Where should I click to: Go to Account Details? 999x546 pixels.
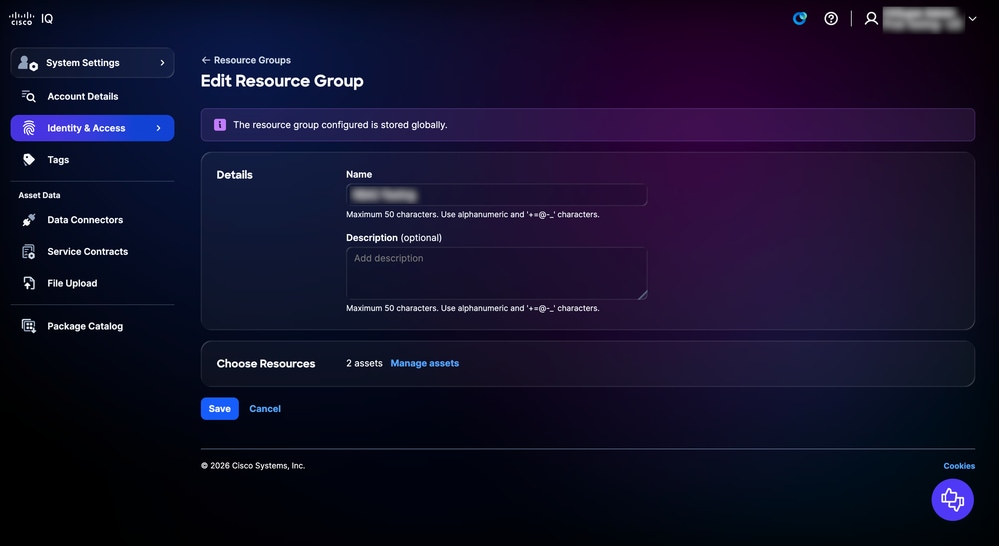coord(83,96)
